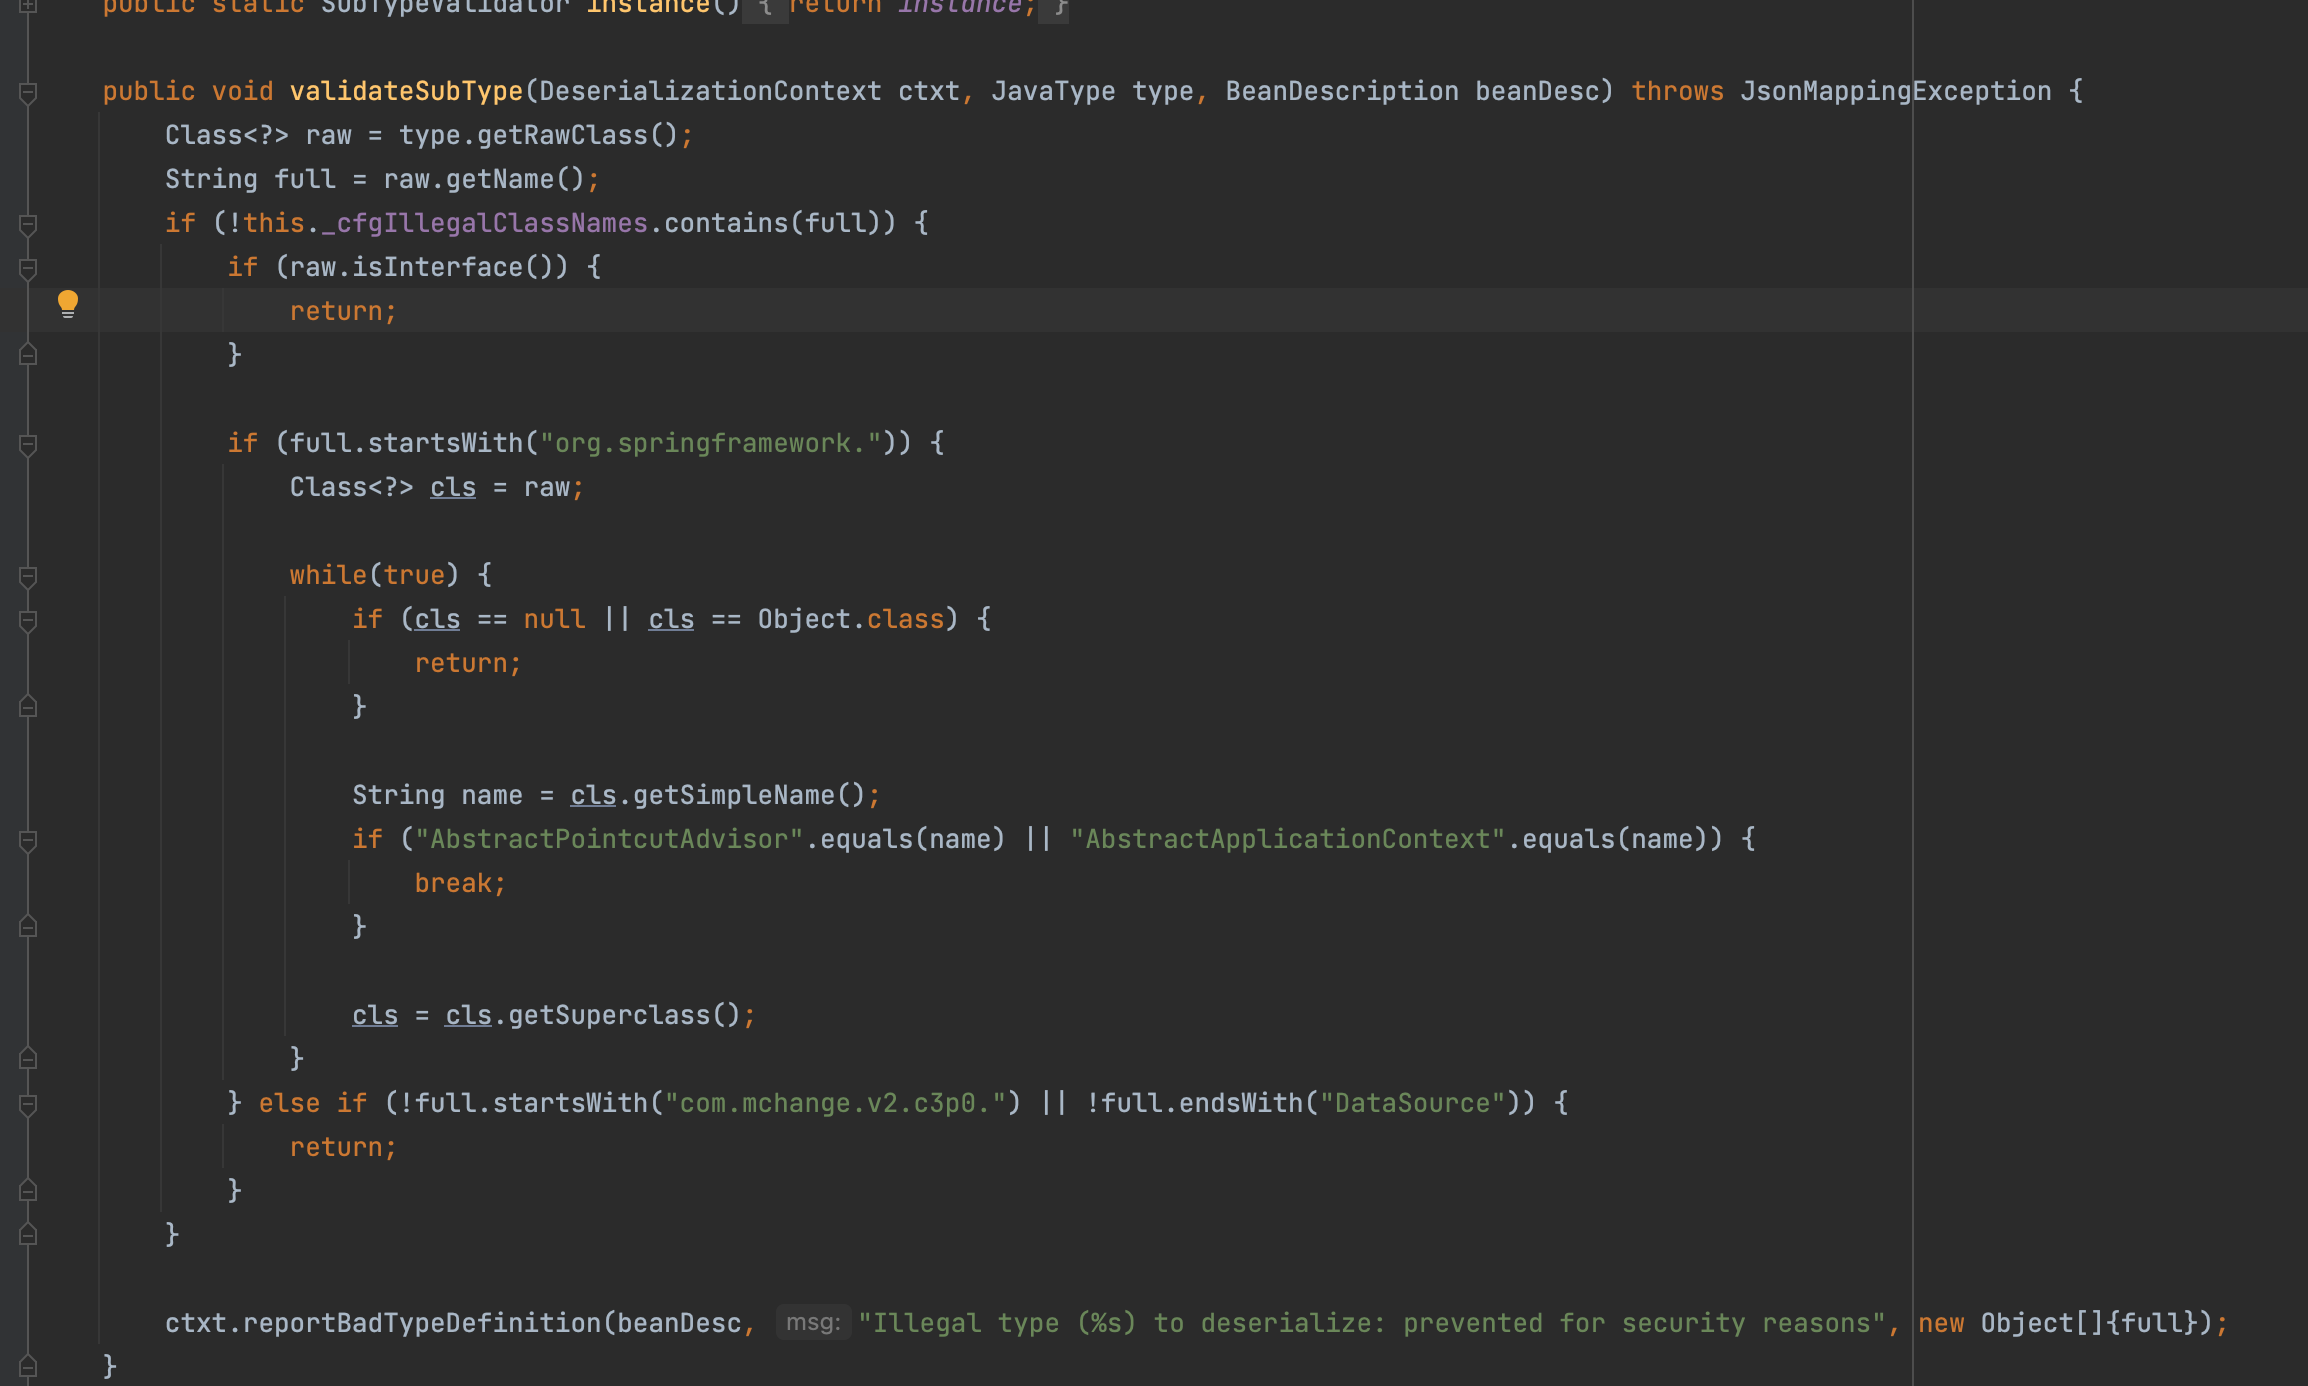
Task: Click the 'endsWith' method call
Action: coord(1240,1103)
